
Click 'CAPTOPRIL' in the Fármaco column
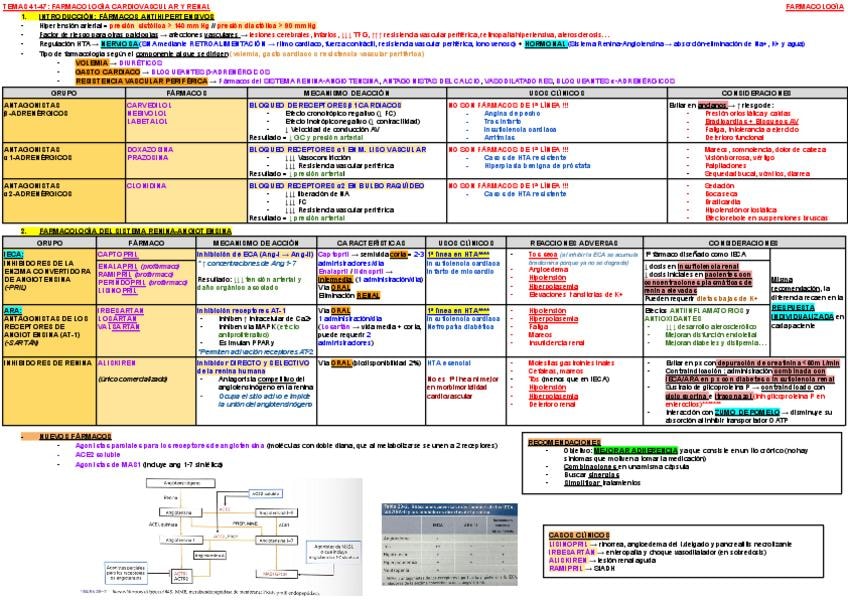[118, 254]
